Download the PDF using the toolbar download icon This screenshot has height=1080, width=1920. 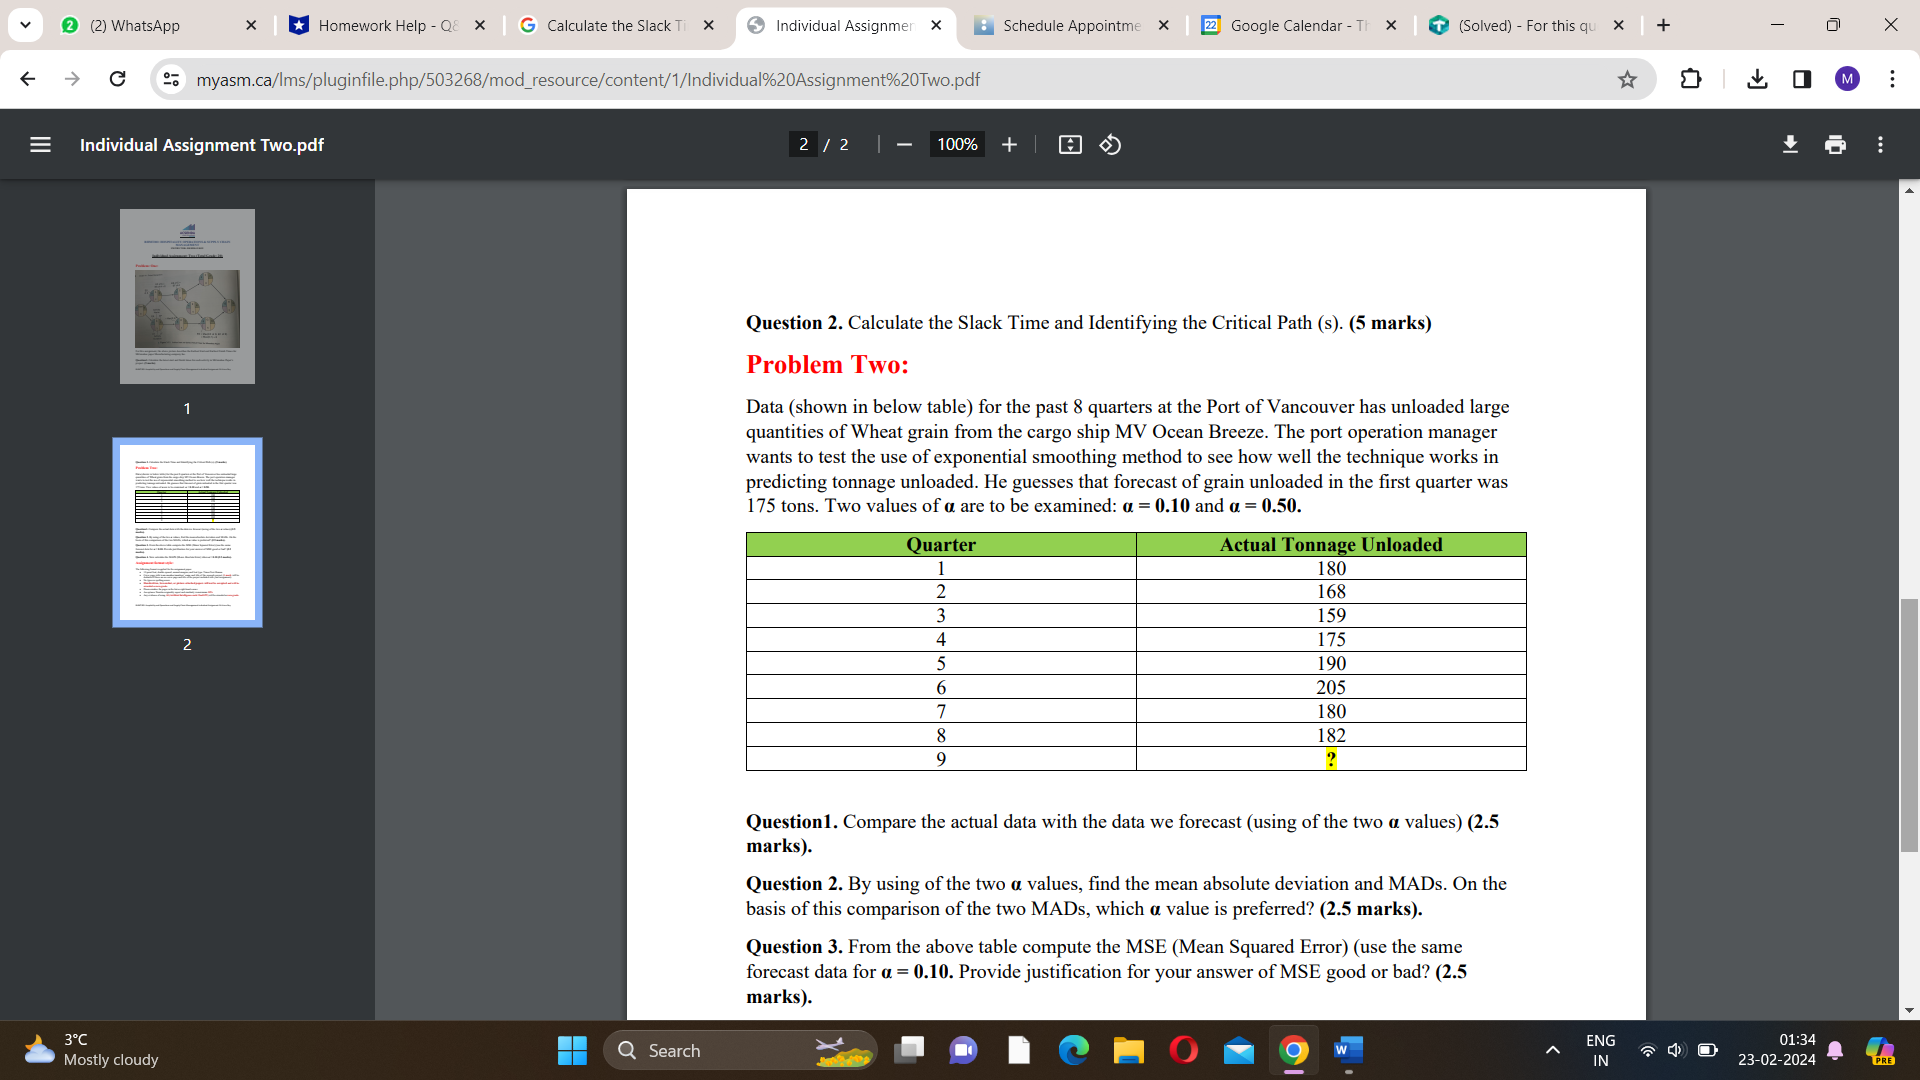1789,144
